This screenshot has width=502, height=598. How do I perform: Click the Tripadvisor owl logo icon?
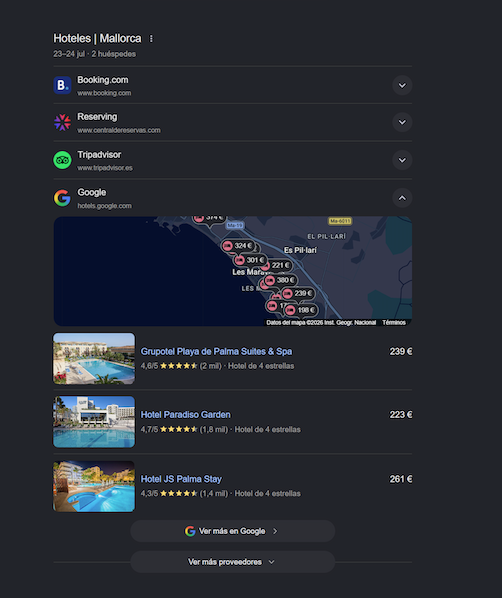[62, 160]
